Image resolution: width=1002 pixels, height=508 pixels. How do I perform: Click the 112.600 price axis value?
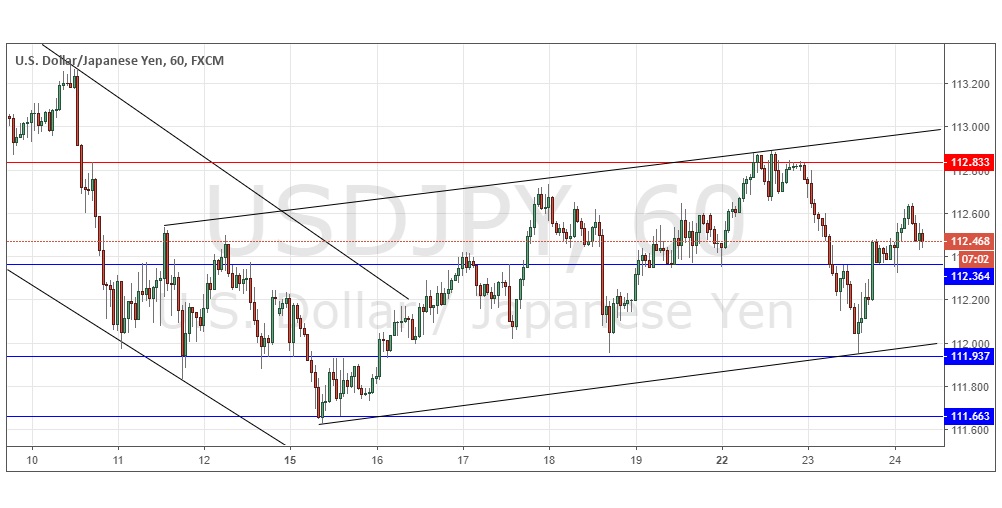(x=968, y=213)
